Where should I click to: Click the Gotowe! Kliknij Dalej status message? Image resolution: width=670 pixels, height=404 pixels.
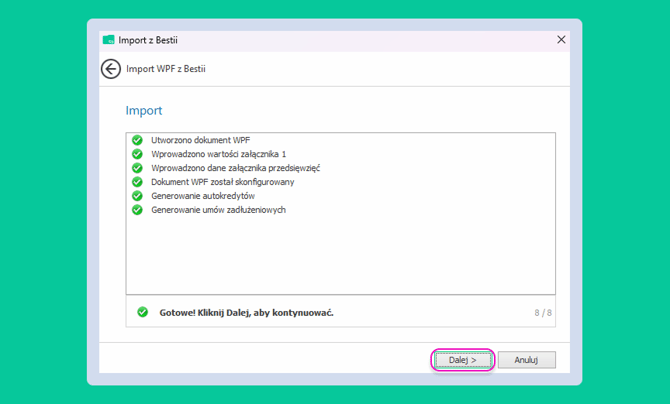247,313
